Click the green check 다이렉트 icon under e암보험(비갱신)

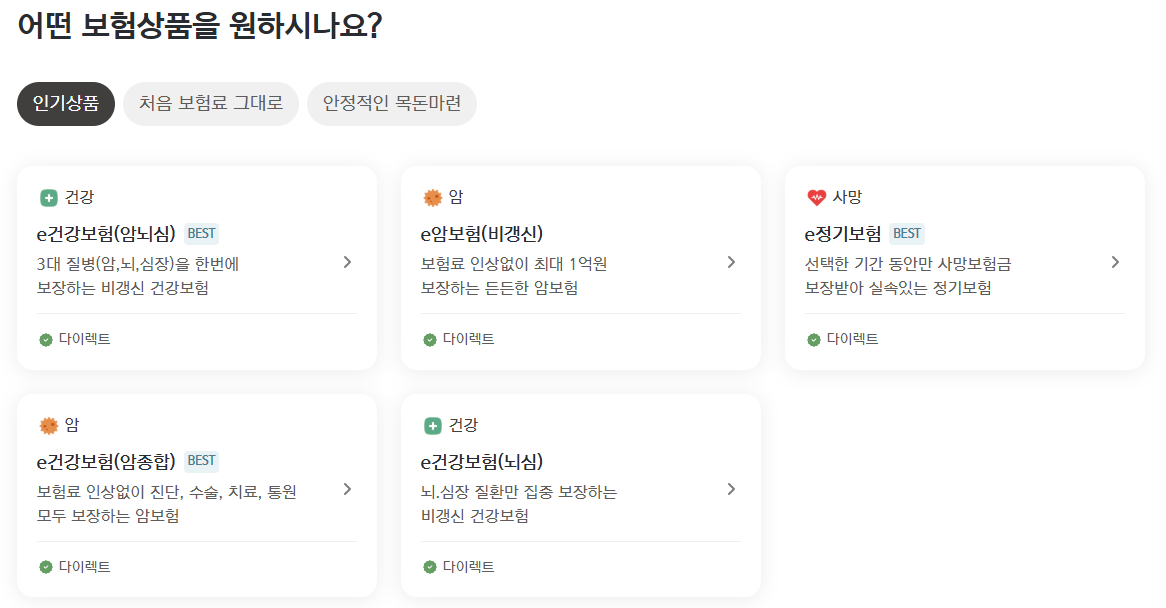click(x=429, y=340)
